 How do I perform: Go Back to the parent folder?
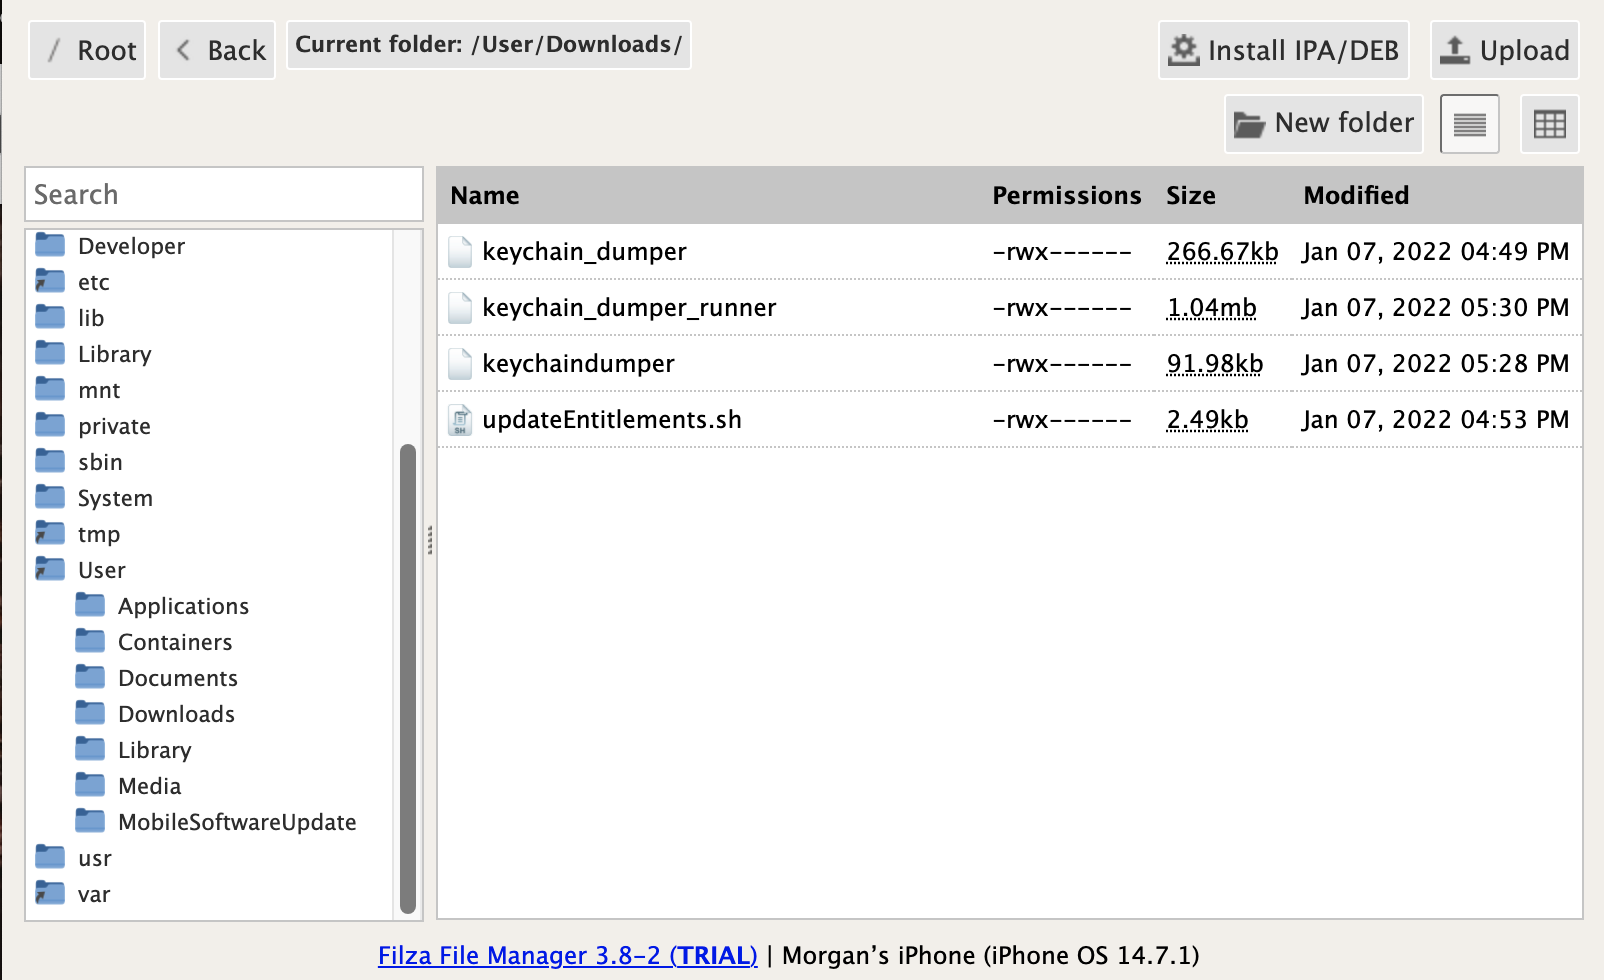coord(217,50)
